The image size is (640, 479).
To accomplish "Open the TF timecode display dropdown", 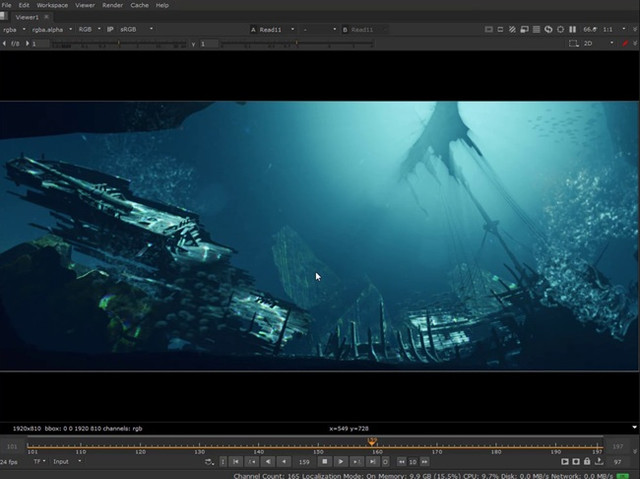I will pyautogui.click(x=39, y=461).
